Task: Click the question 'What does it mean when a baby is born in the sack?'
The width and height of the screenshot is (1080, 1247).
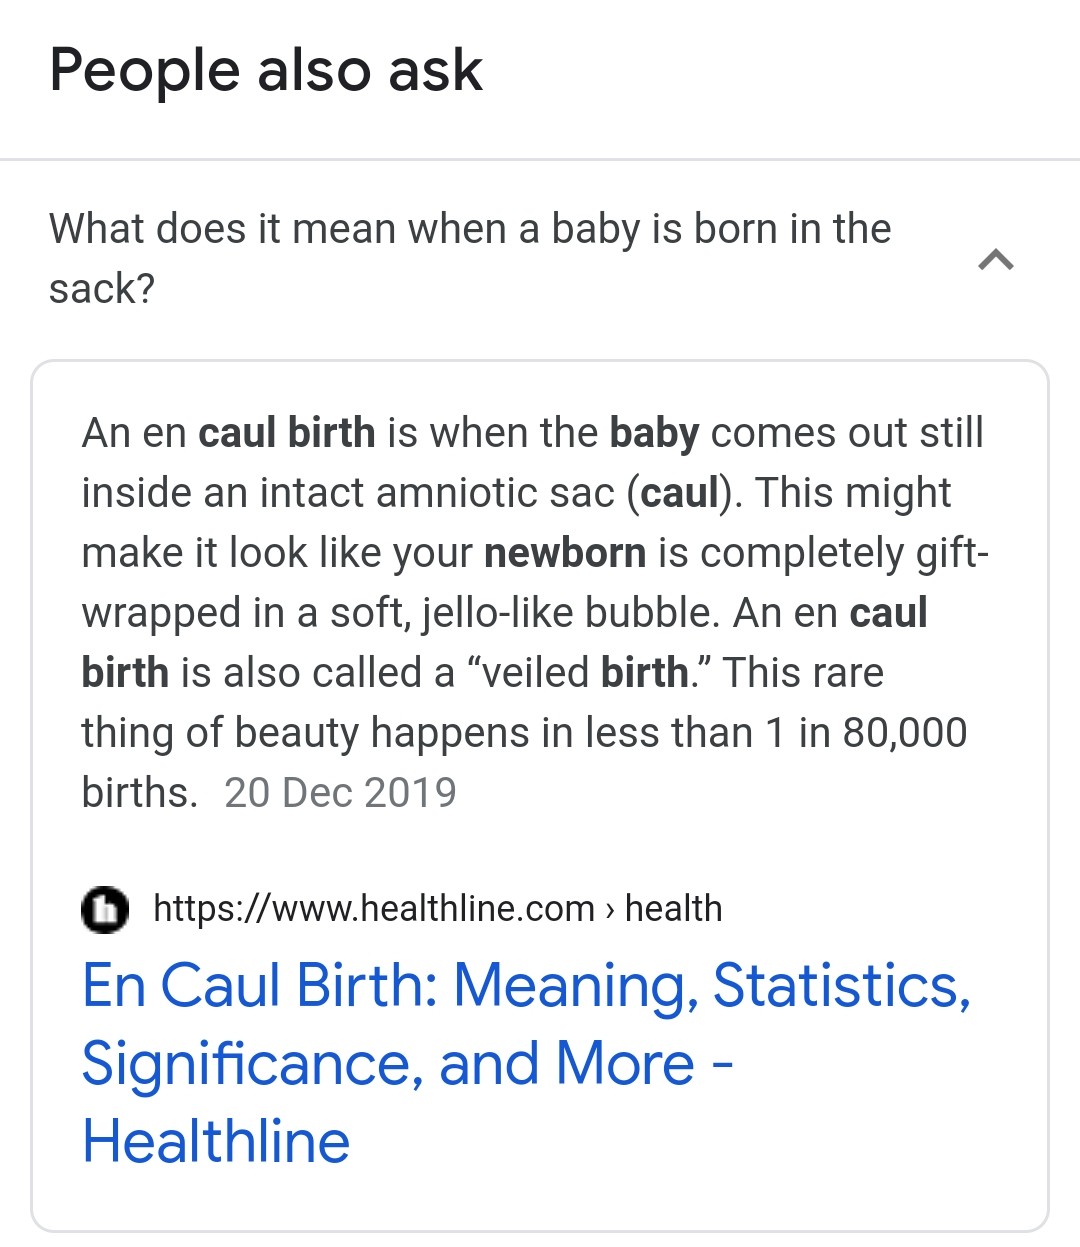Action: [x=469, y=258]
